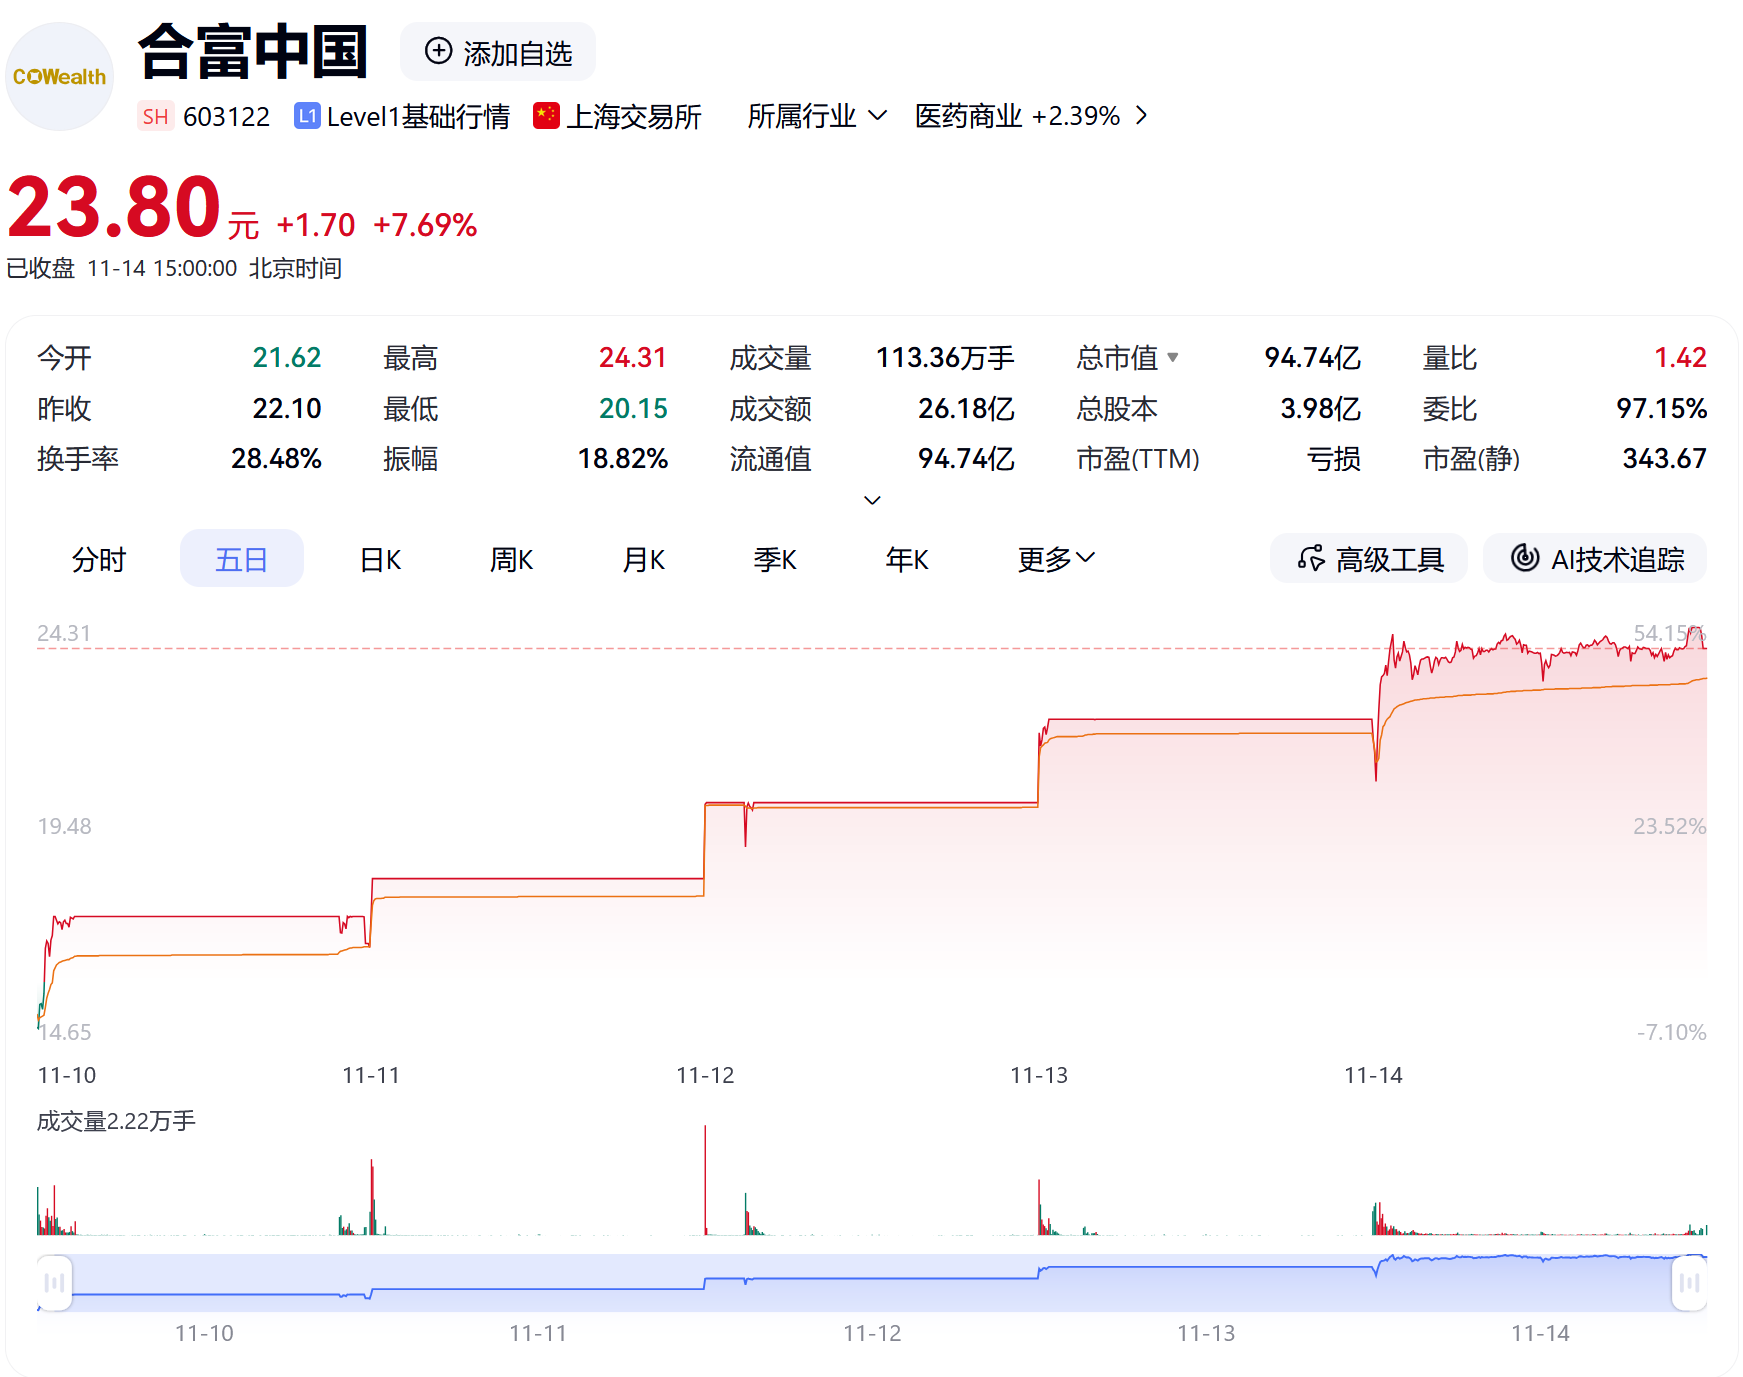Click the -7.10% right axis label
Viewport: 1743px width, 1377px height.
1671,1032
